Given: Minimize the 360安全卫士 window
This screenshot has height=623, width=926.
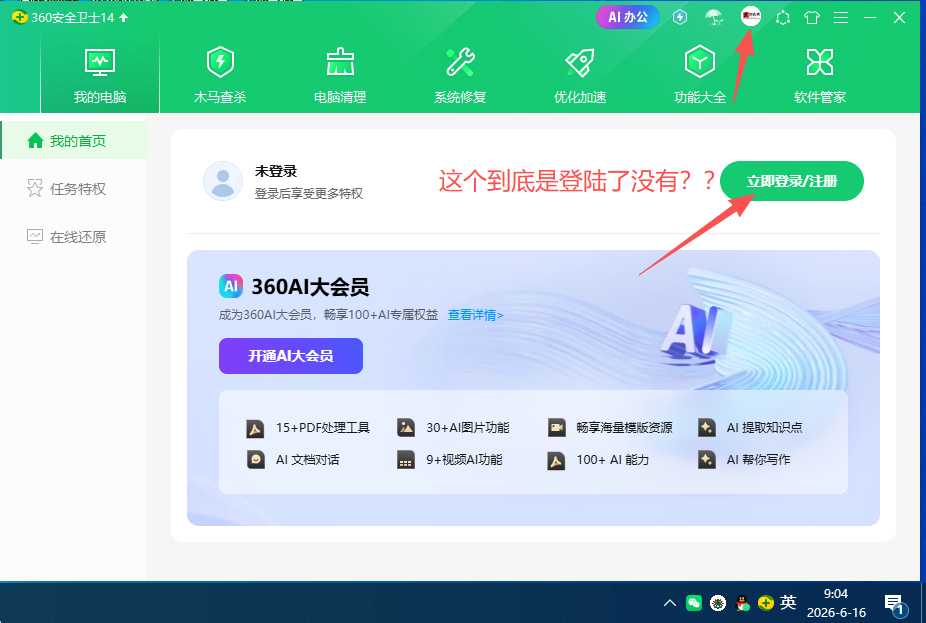Looking at the screenshot, I should click(870, 18).
